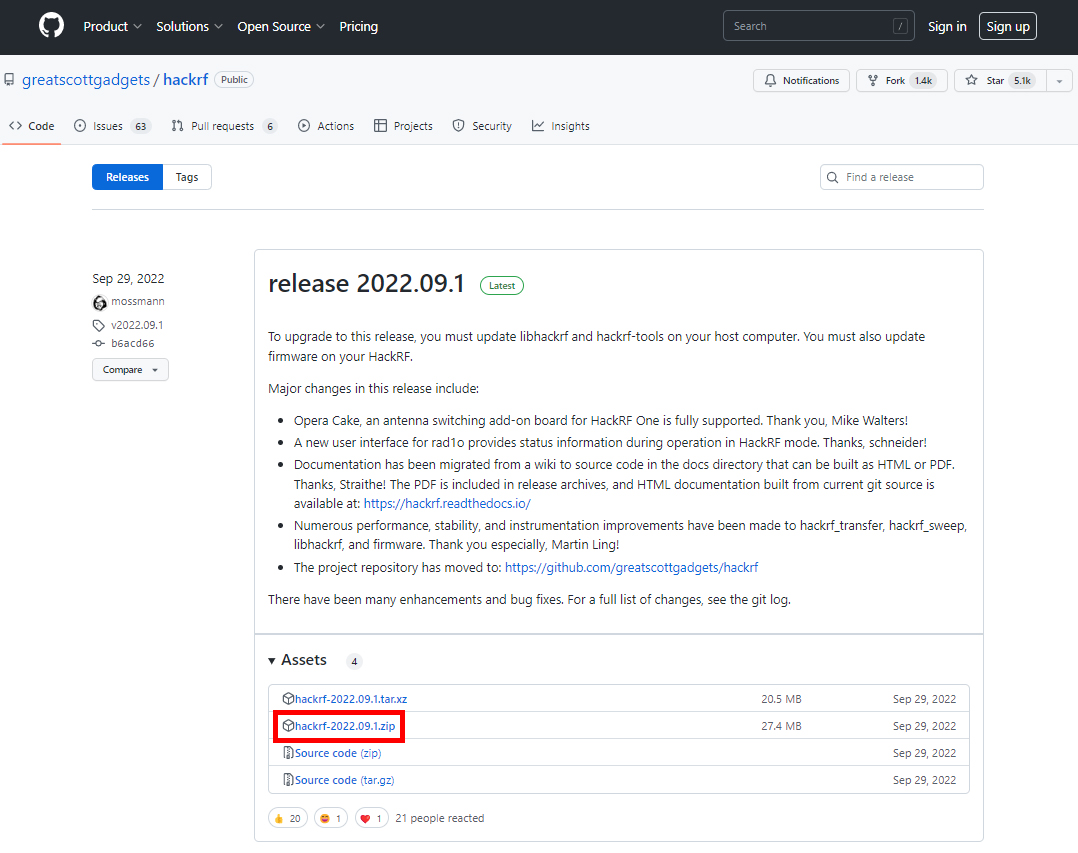Viewport: 1078px width, 853px height.
Task: Click the heart reaction
Action: 371,818
